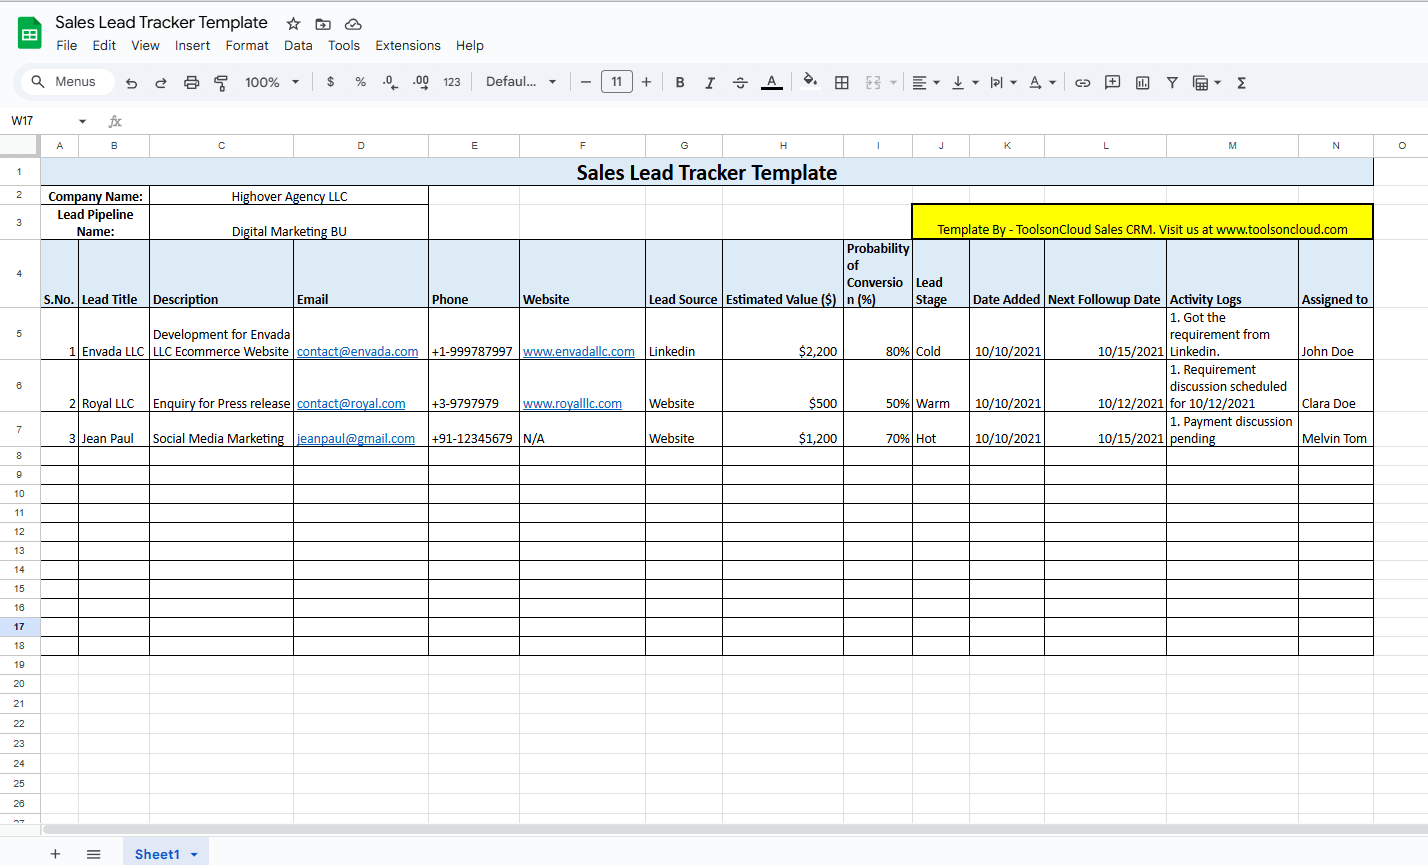Open the font family dropdown
This screenshot has height=865, width=1428.
[x=521, y=82]
